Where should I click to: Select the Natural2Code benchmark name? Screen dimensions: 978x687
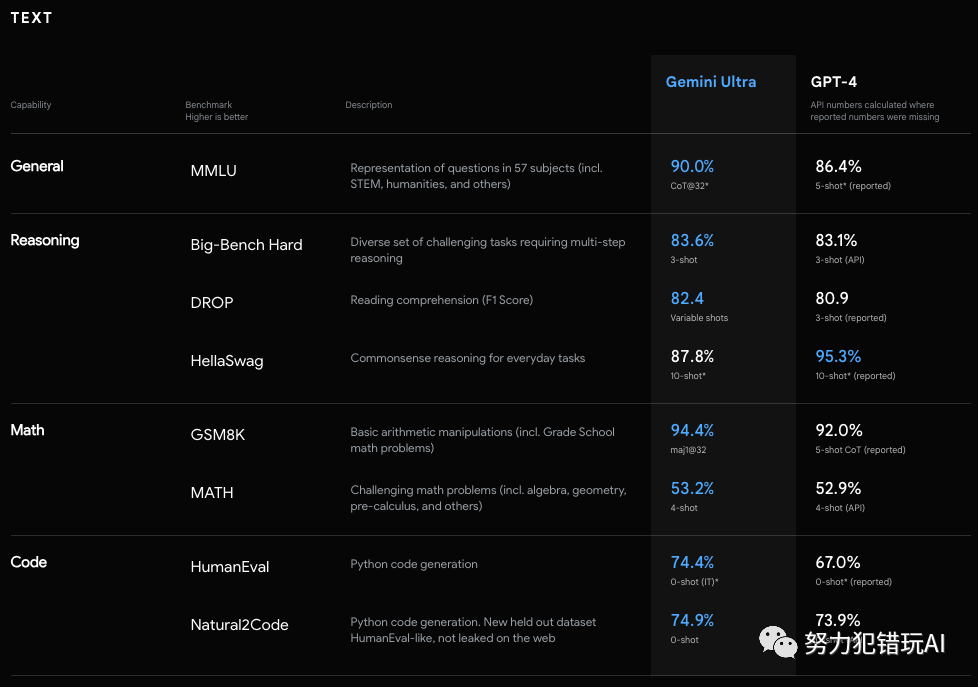(x=239, y=625)
